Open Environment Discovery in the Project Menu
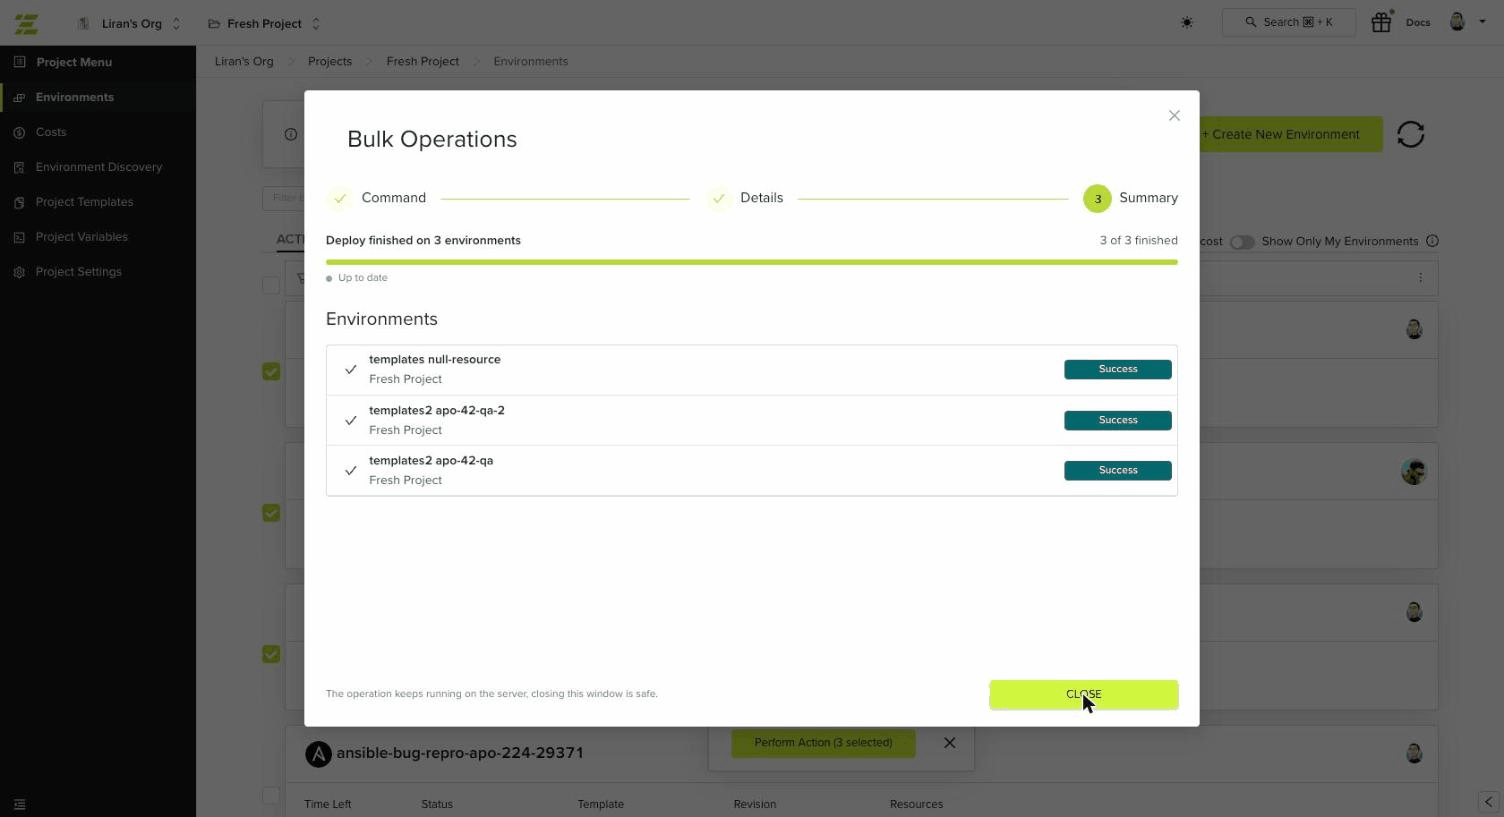The height and width of the screenshot is (817, 1504). pyautogui.click(x=99, y=167)
